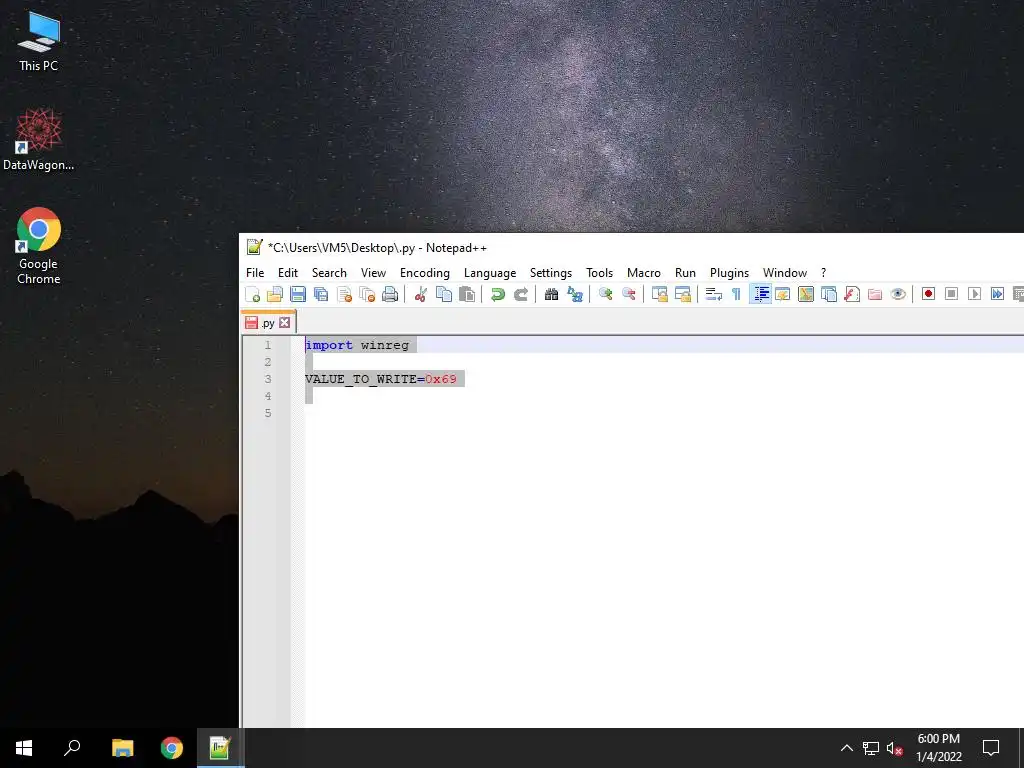The height and width of the screenshot is (768, 1024).
Task: Save the current file with toolbar icon
Action: (x=298, y=294)
